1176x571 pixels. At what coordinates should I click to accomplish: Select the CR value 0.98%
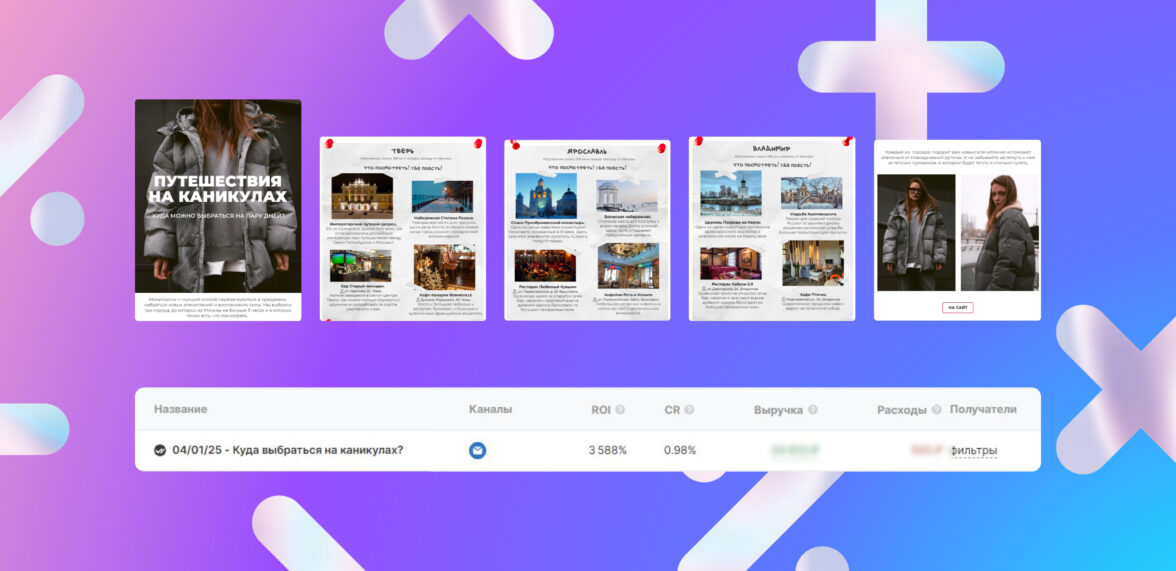tap(680, 450)
